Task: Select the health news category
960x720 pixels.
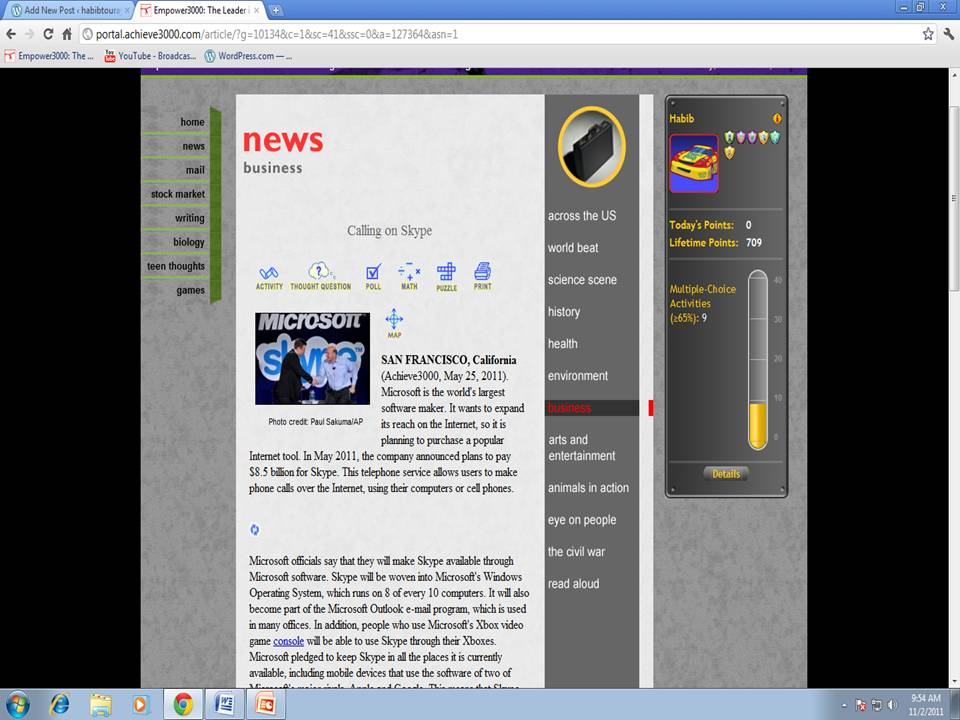Action: pos(562,343)
